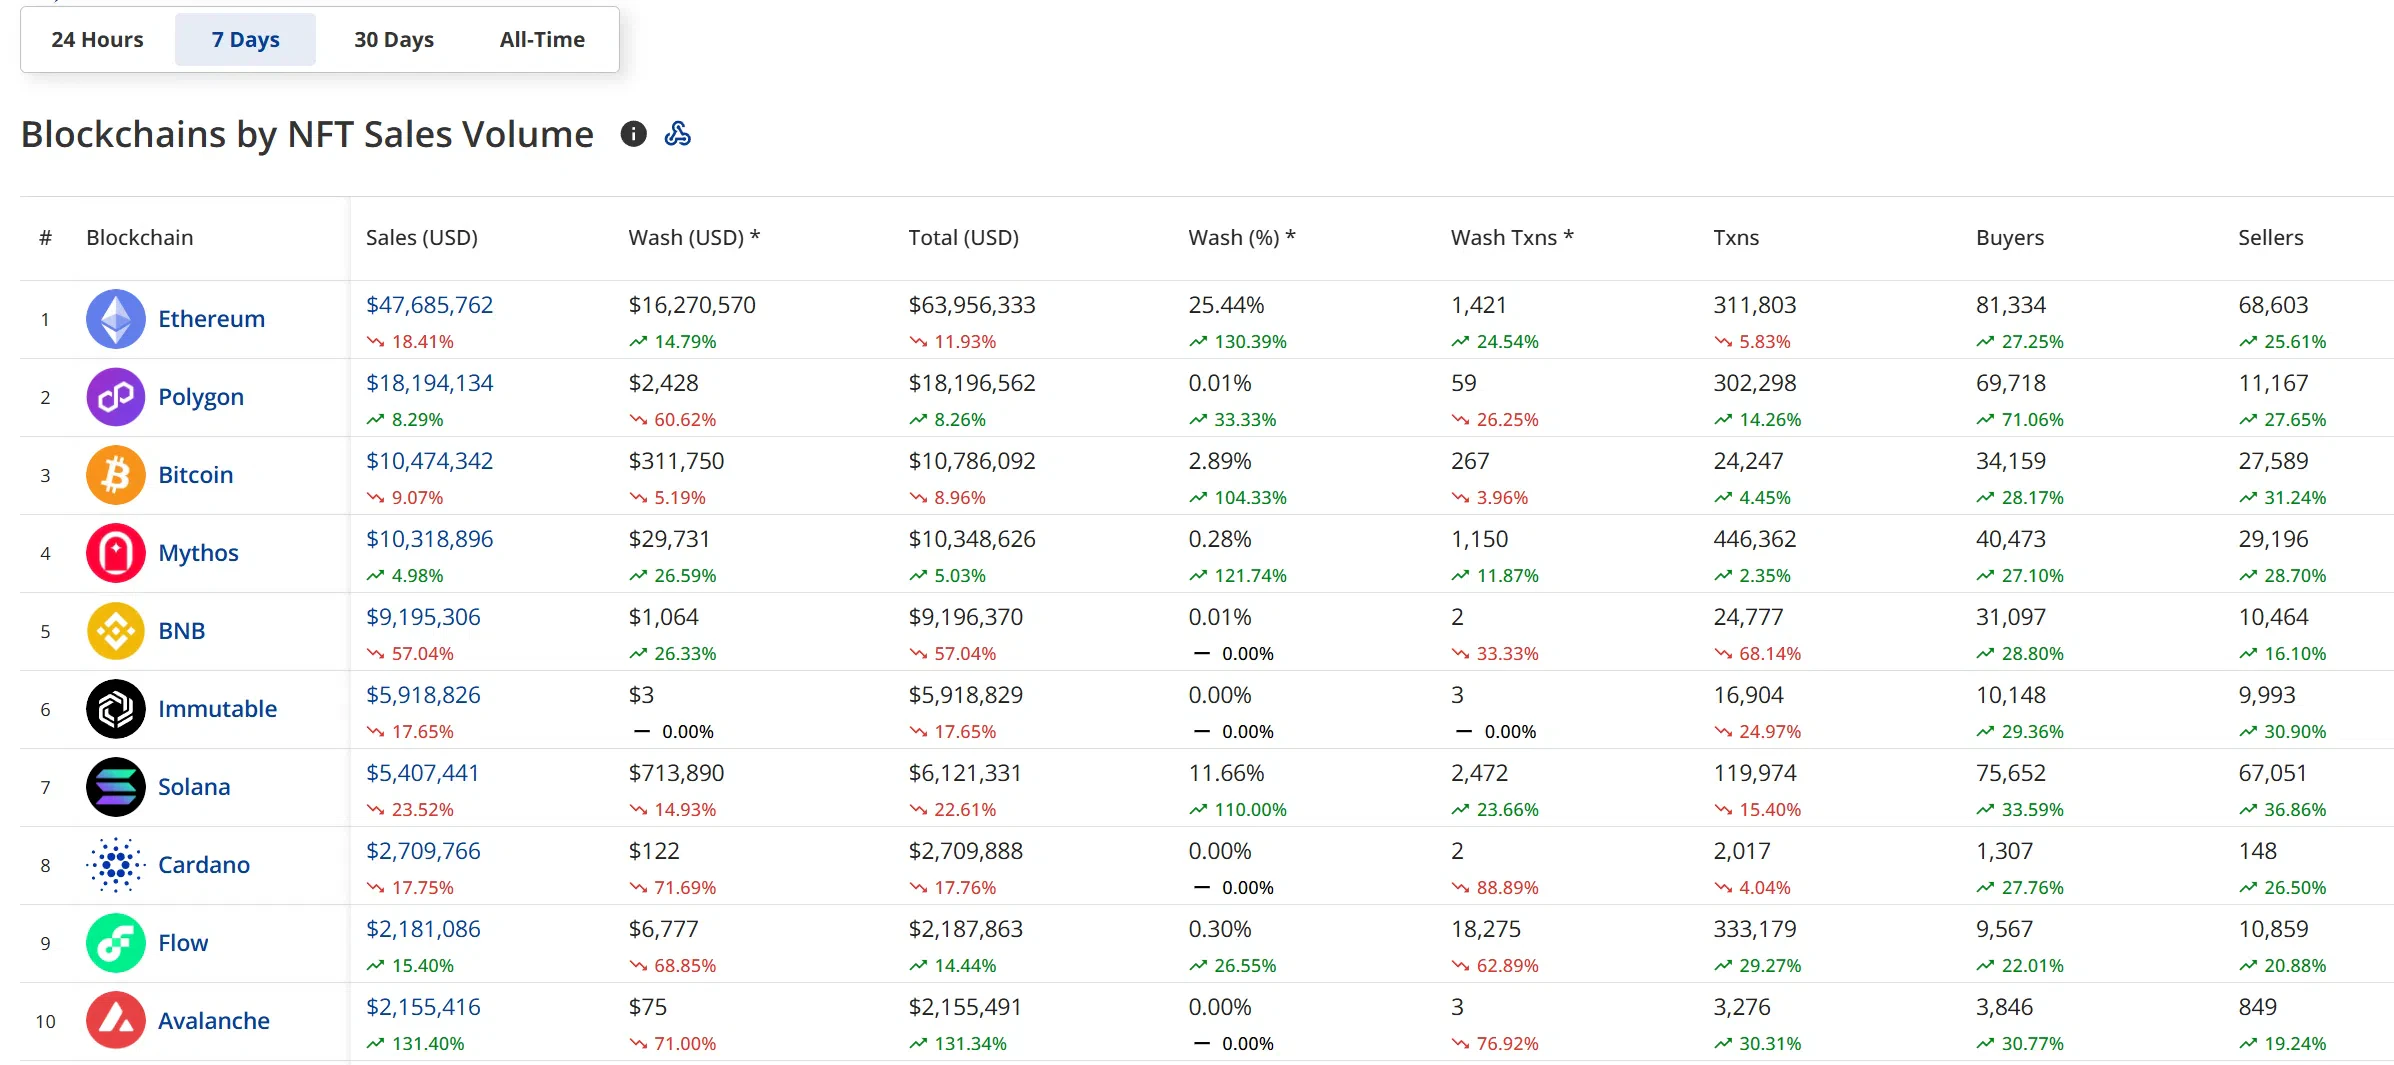Screen dimensions: 2394x1065
Task: Click Ethereum wash percentage 25.44%
Action: click(x=1226, y=305)
